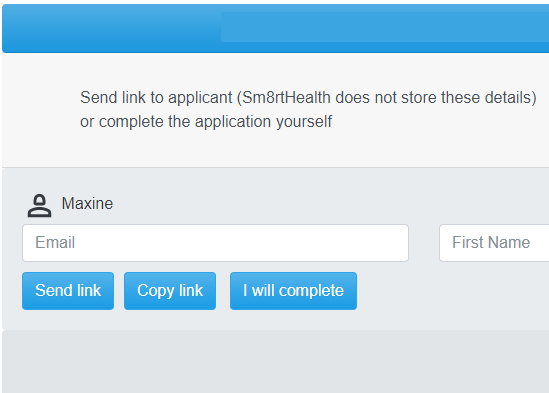Click the blue header bar
Viewport: 549px width, 393px height.
(276, 29)
